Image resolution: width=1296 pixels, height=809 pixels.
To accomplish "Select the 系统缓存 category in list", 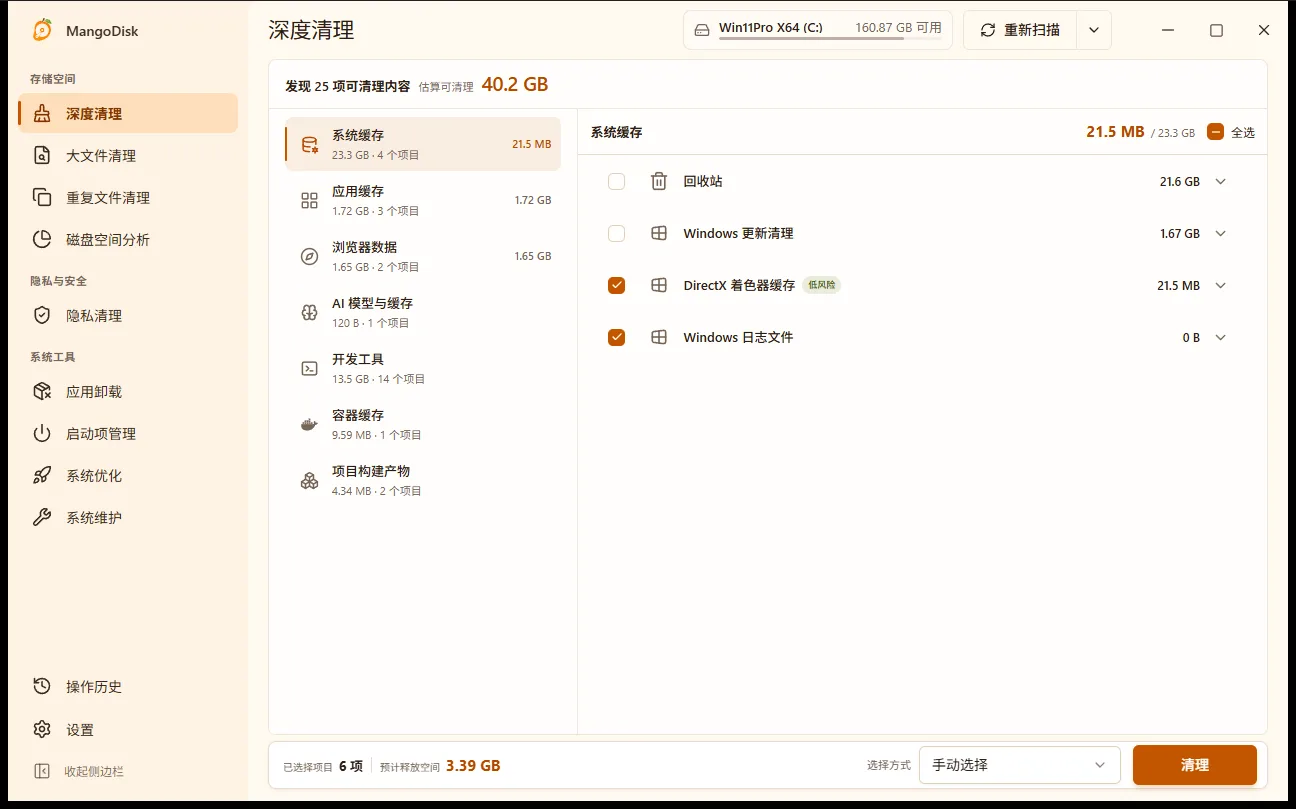I will (x=423, y=145).
